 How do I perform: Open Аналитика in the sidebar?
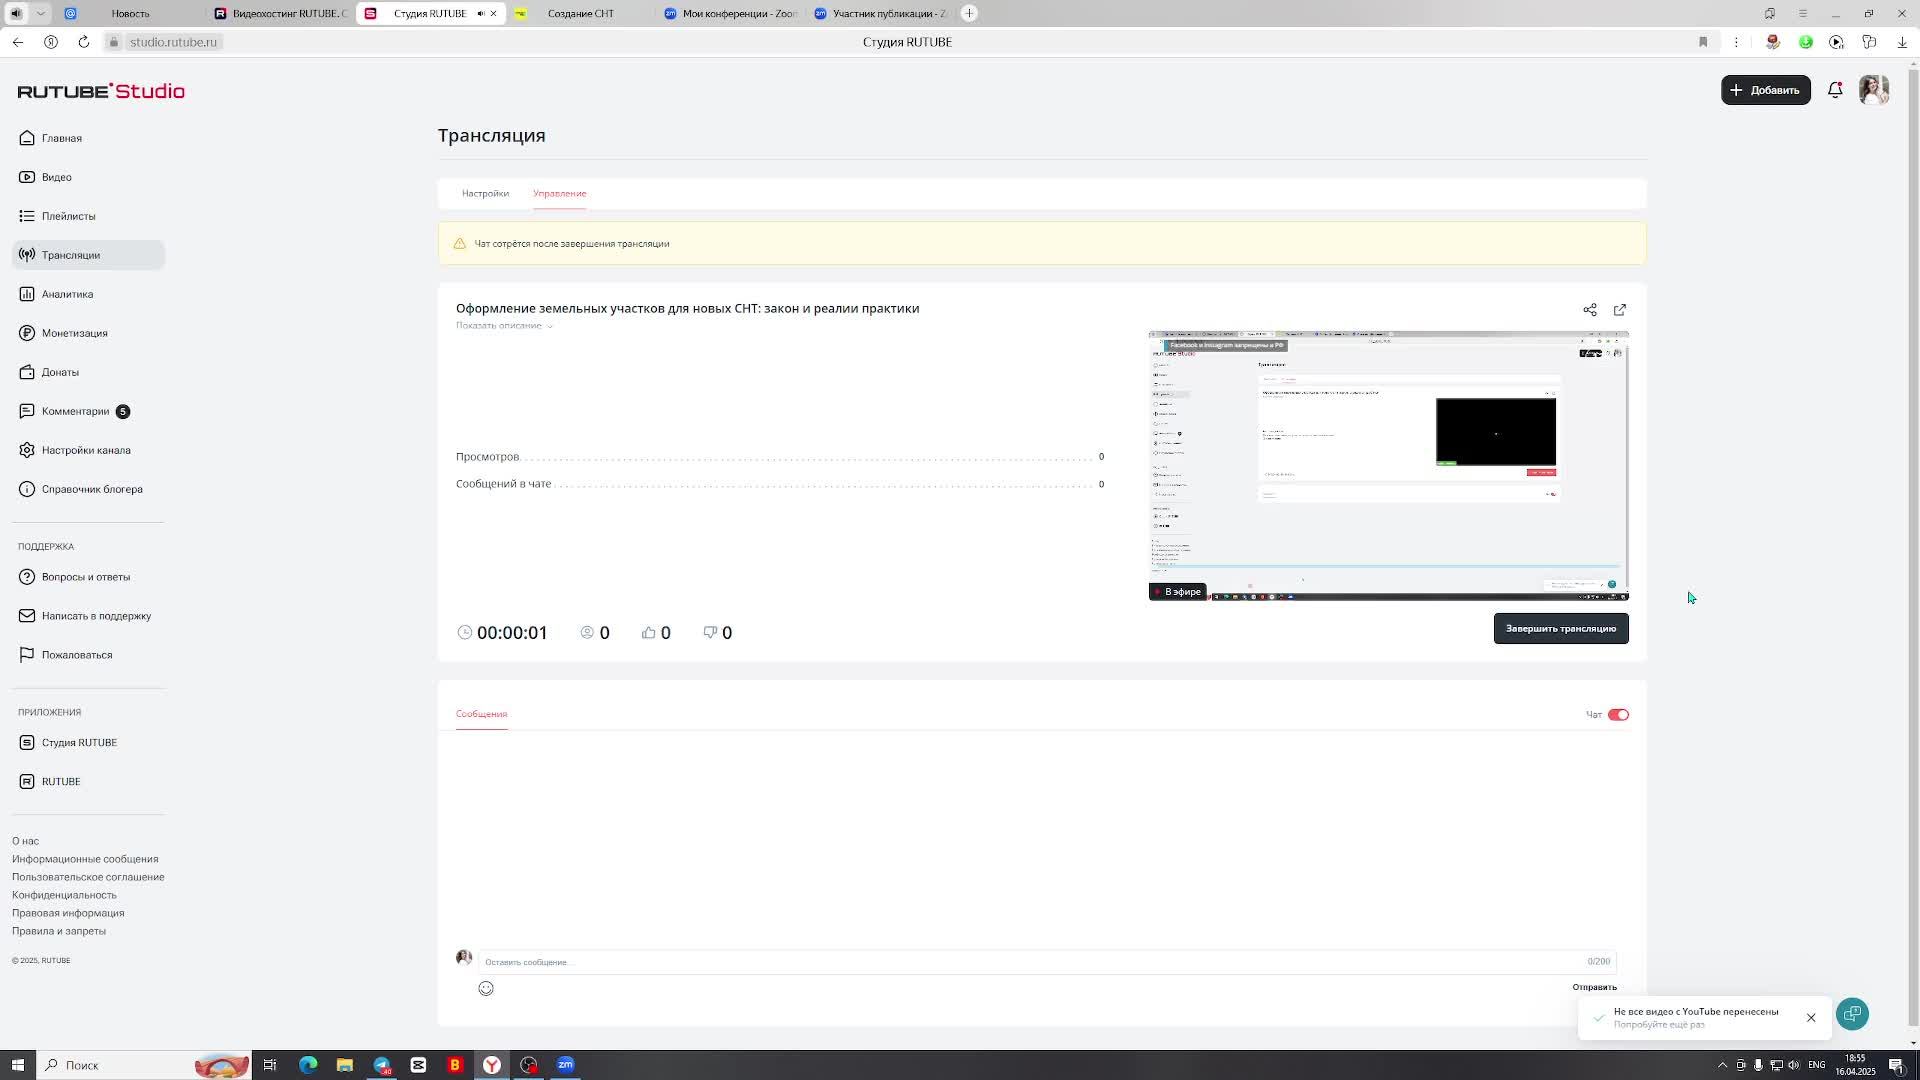point(67,294)
